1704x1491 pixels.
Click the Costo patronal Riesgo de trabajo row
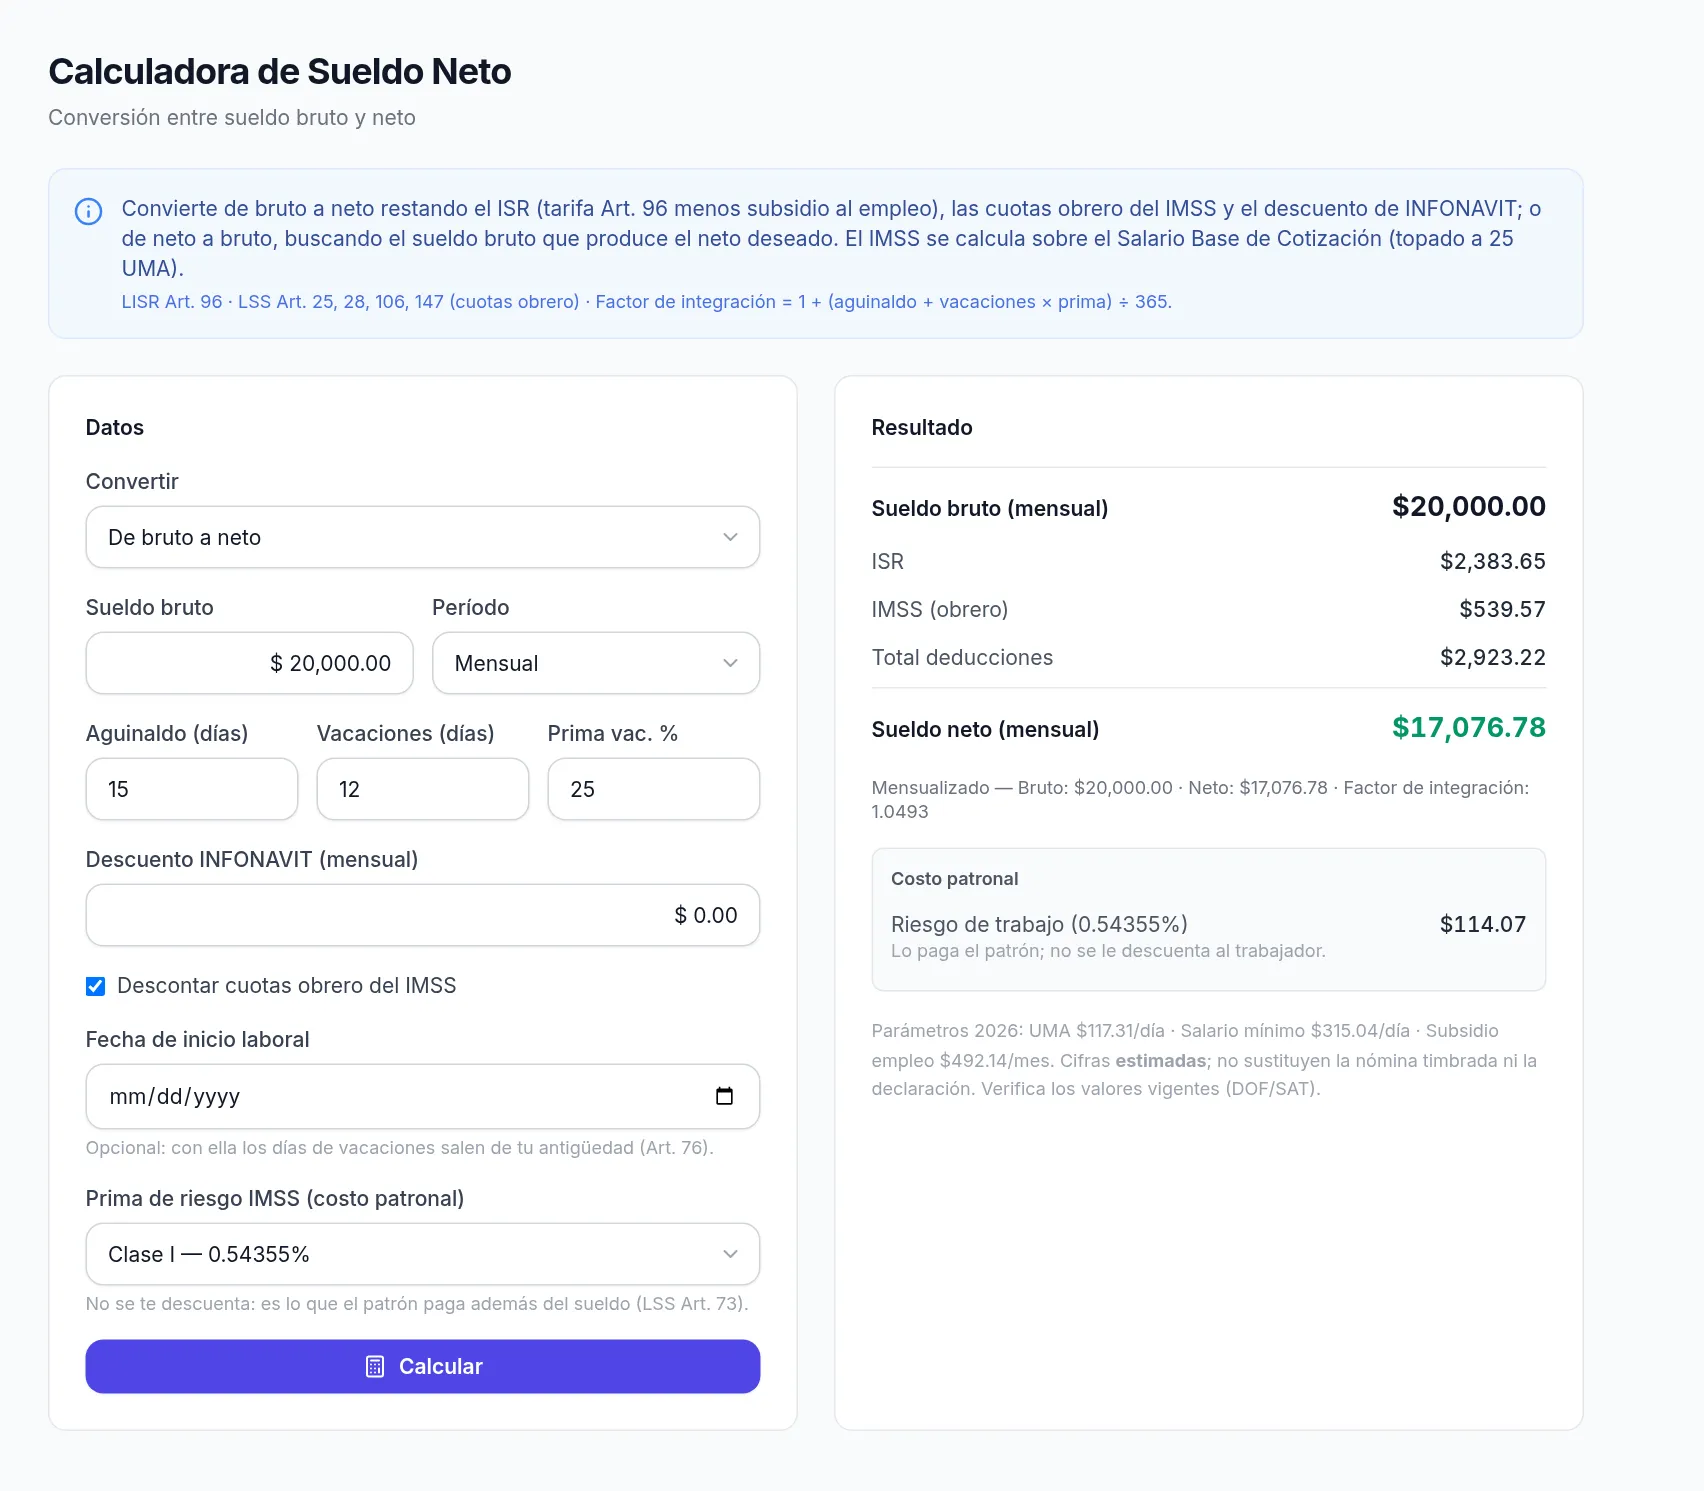click(x=1208, y=936)
